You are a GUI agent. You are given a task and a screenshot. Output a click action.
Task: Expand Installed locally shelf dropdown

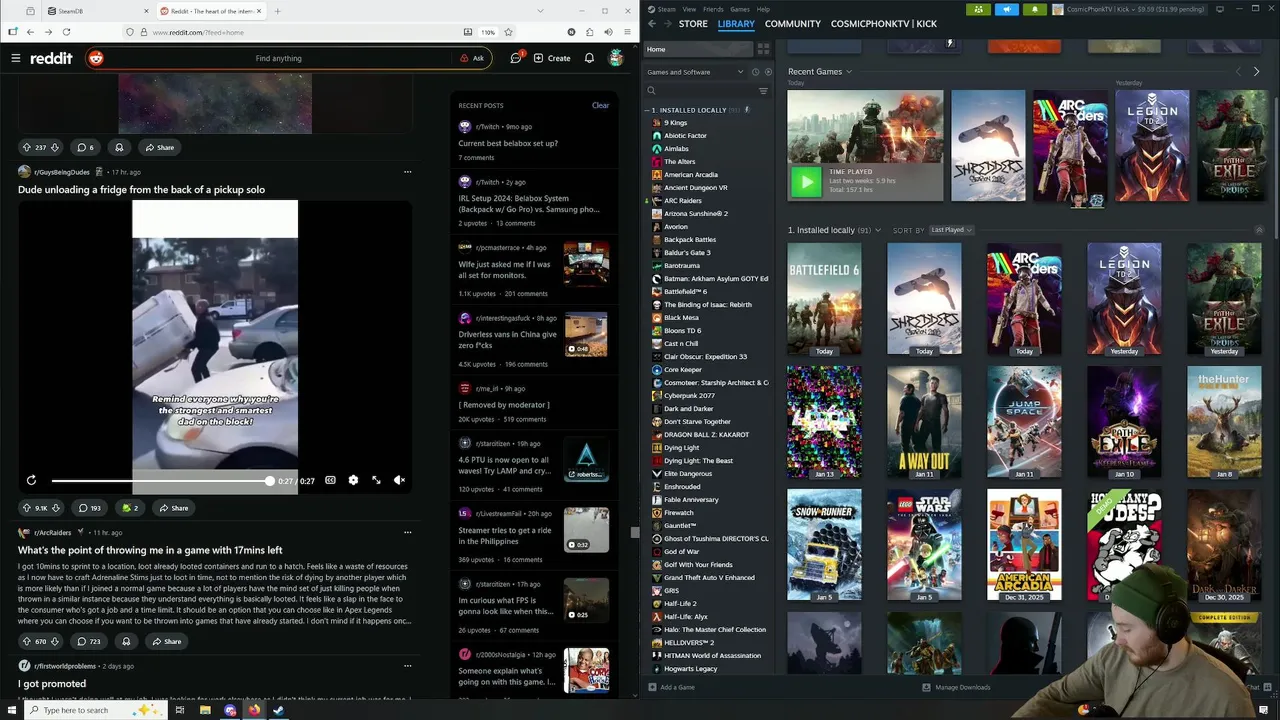point(878,230)
